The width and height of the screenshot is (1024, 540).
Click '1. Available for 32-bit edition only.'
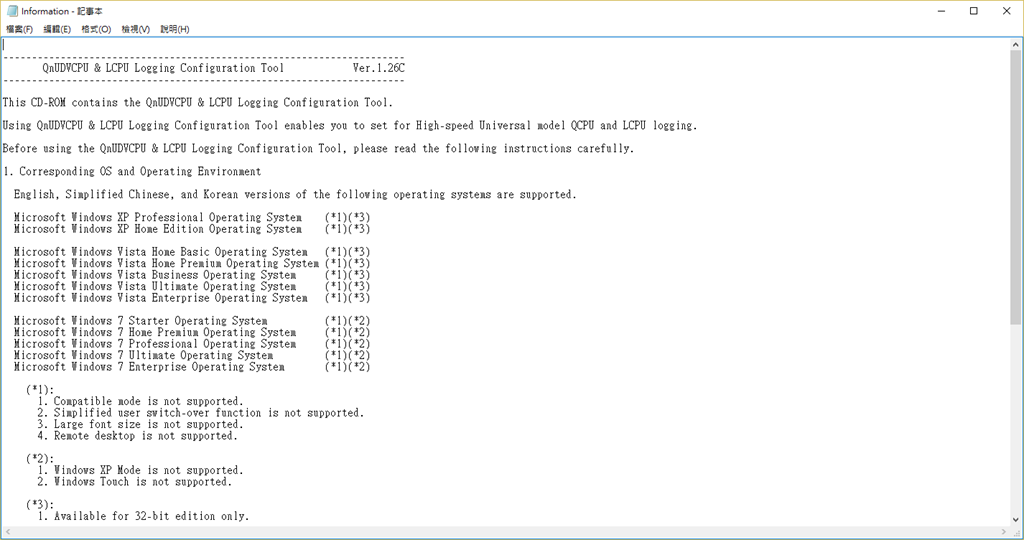click(x=144, y=516)
